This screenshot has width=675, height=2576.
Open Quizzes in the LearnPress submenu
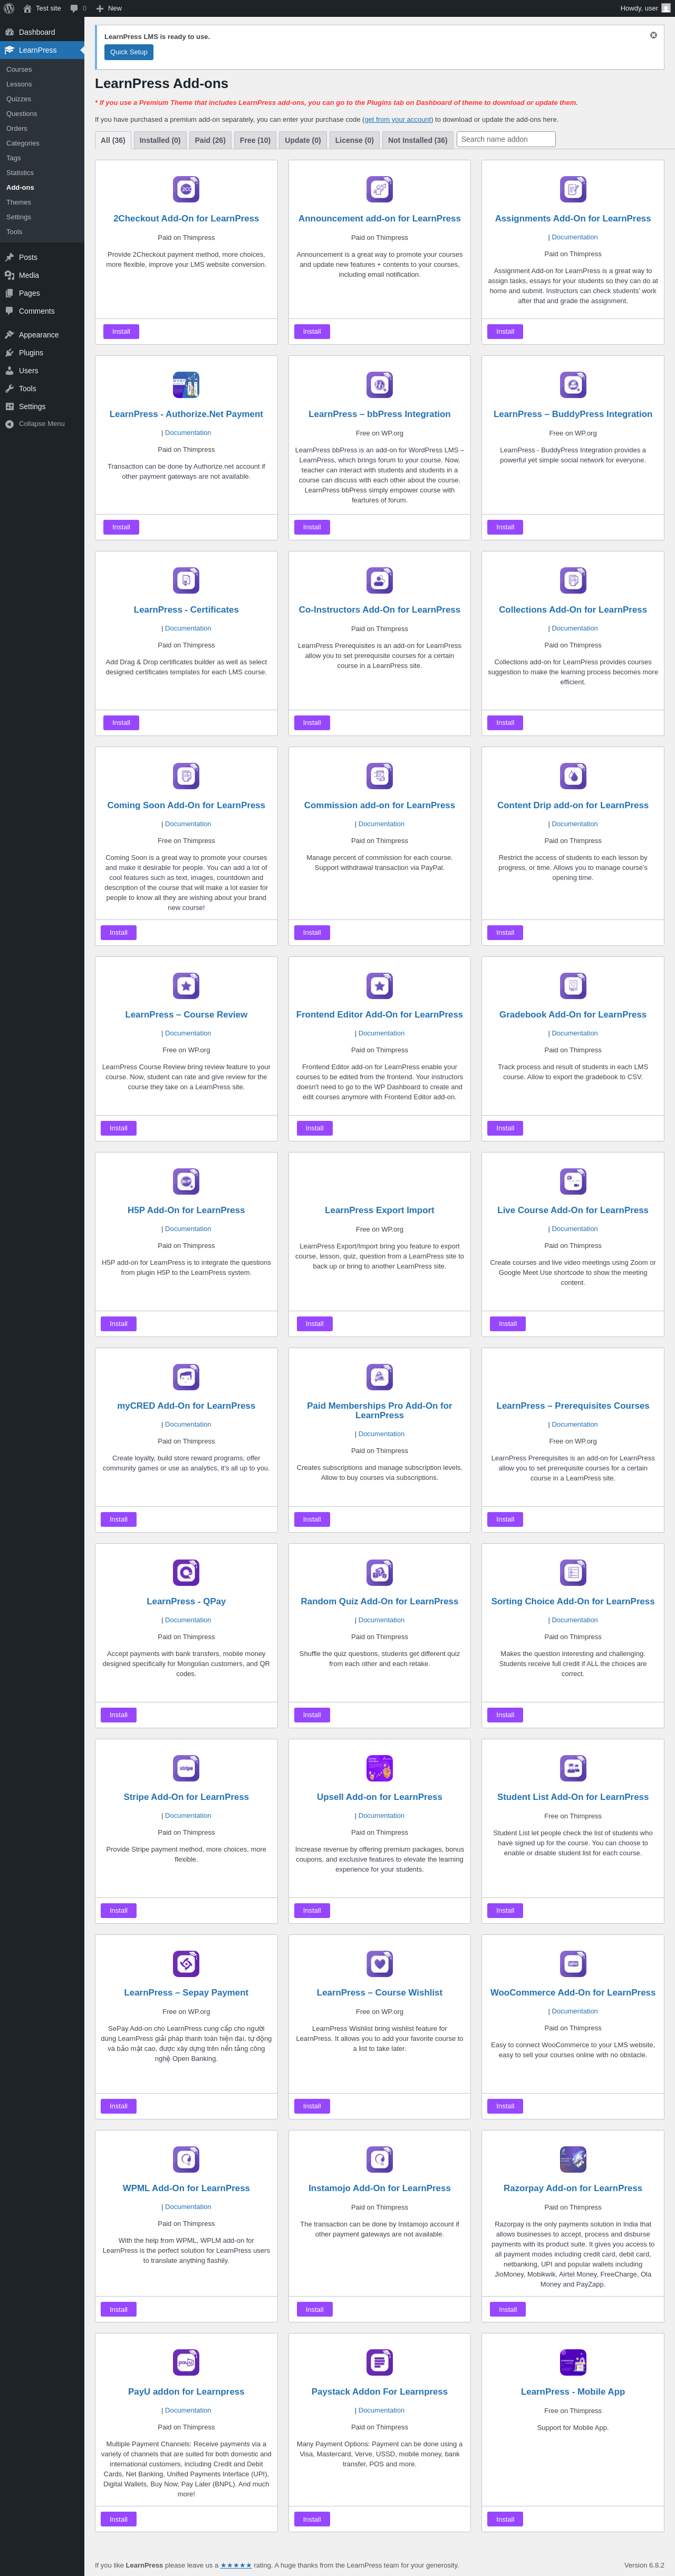19,99
